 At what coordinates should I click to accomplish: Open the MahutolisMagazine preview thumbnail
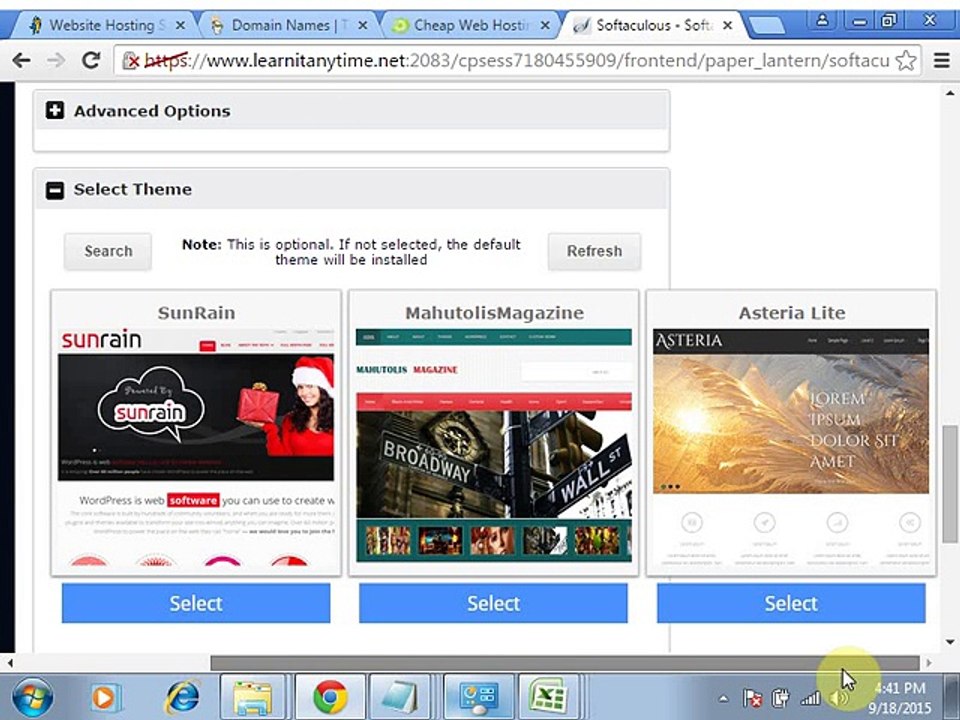[493, 445]
